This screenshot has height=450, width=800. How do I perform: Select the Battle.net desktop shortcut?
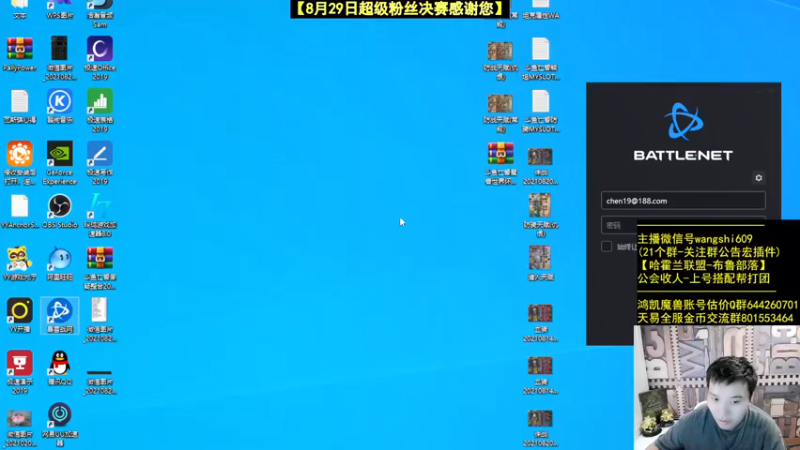point(60,315)
